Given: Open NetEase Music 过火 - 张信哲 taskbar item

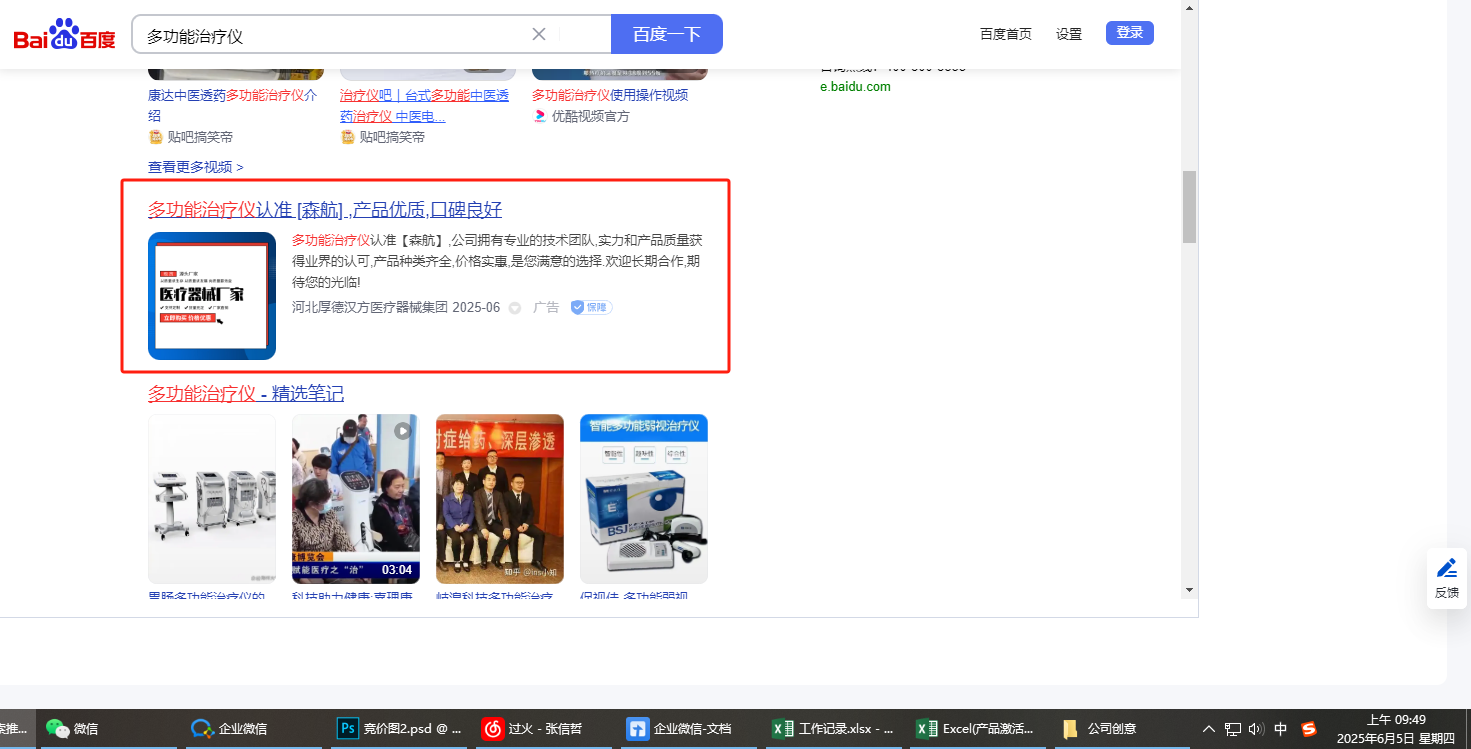Looking at the screenshot, I should coord(545,729).
